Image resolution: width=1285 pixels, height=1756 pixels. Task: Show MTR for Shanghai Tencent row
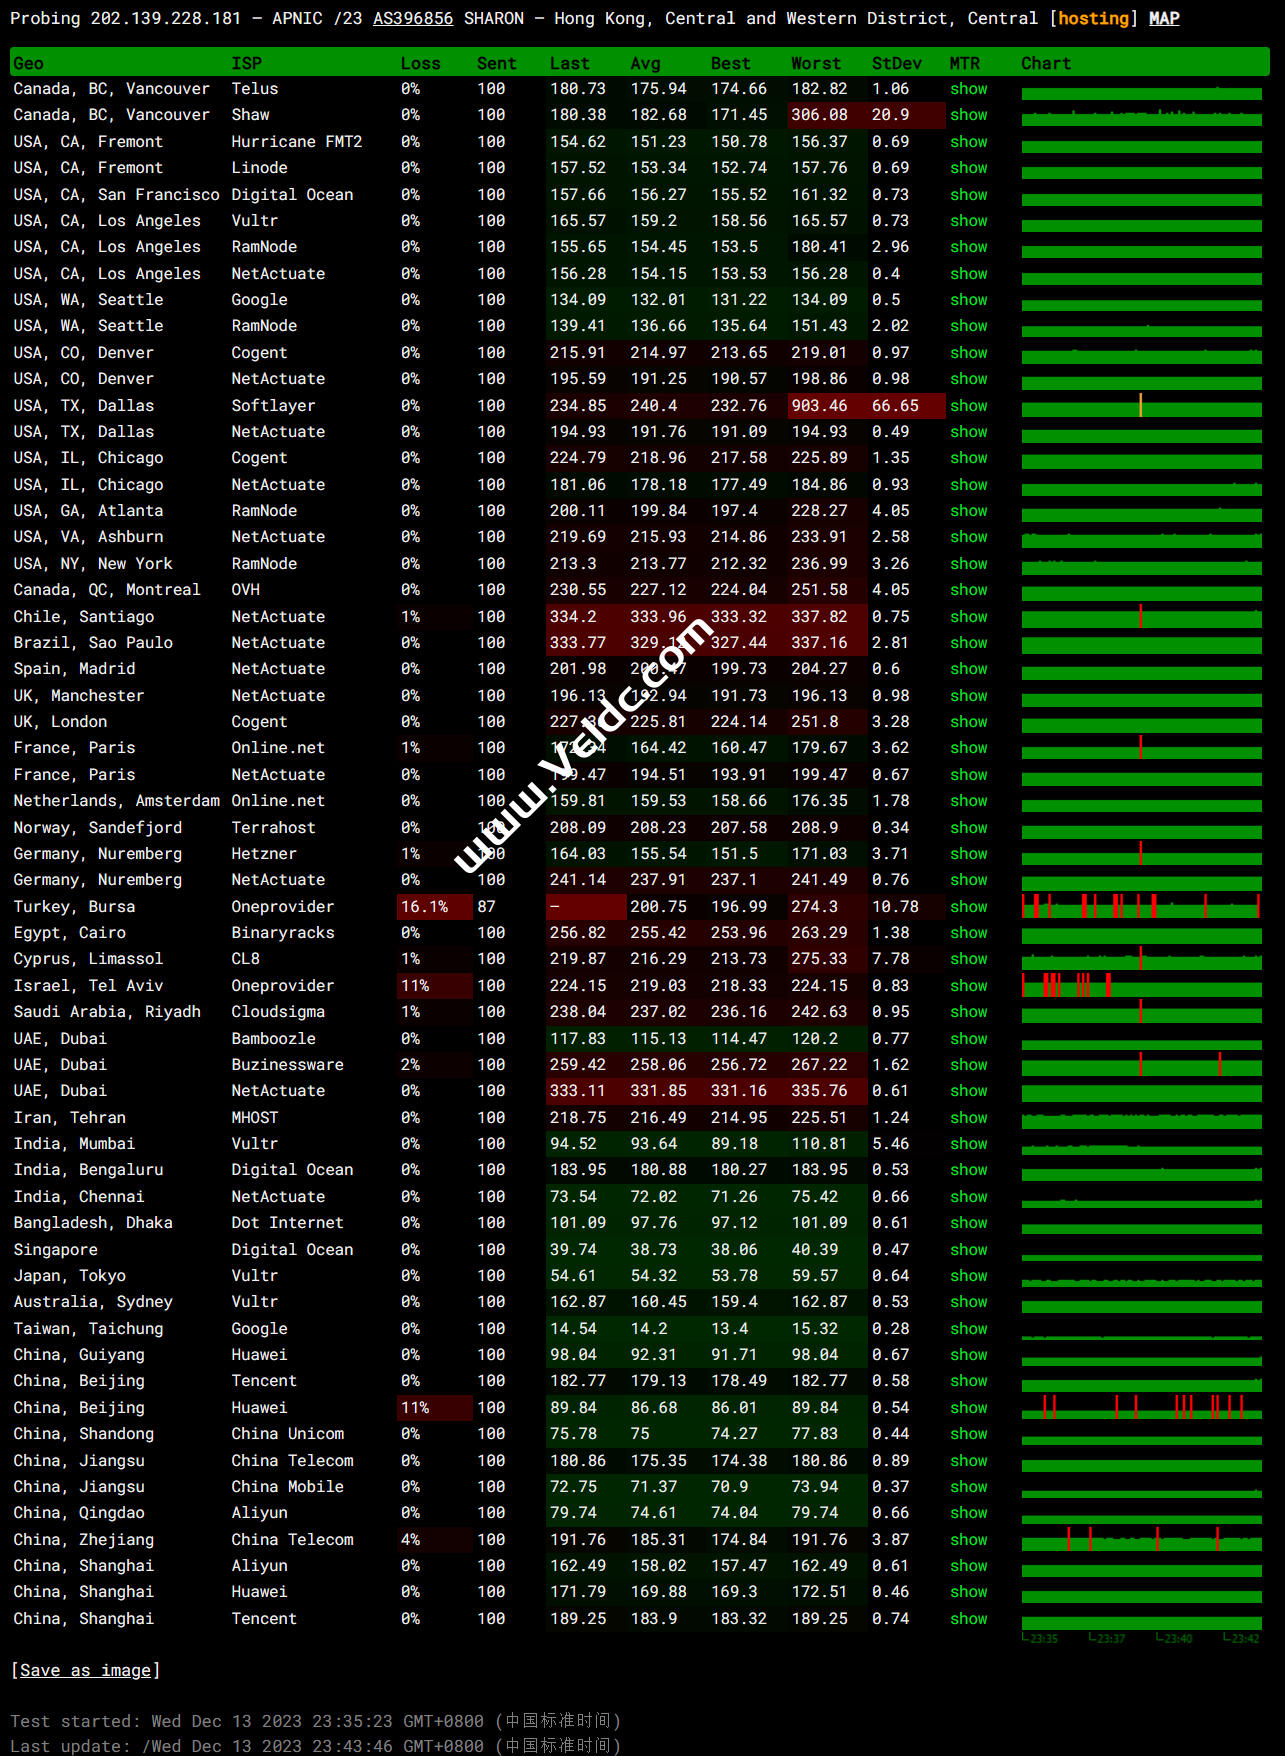(969, 1619)
